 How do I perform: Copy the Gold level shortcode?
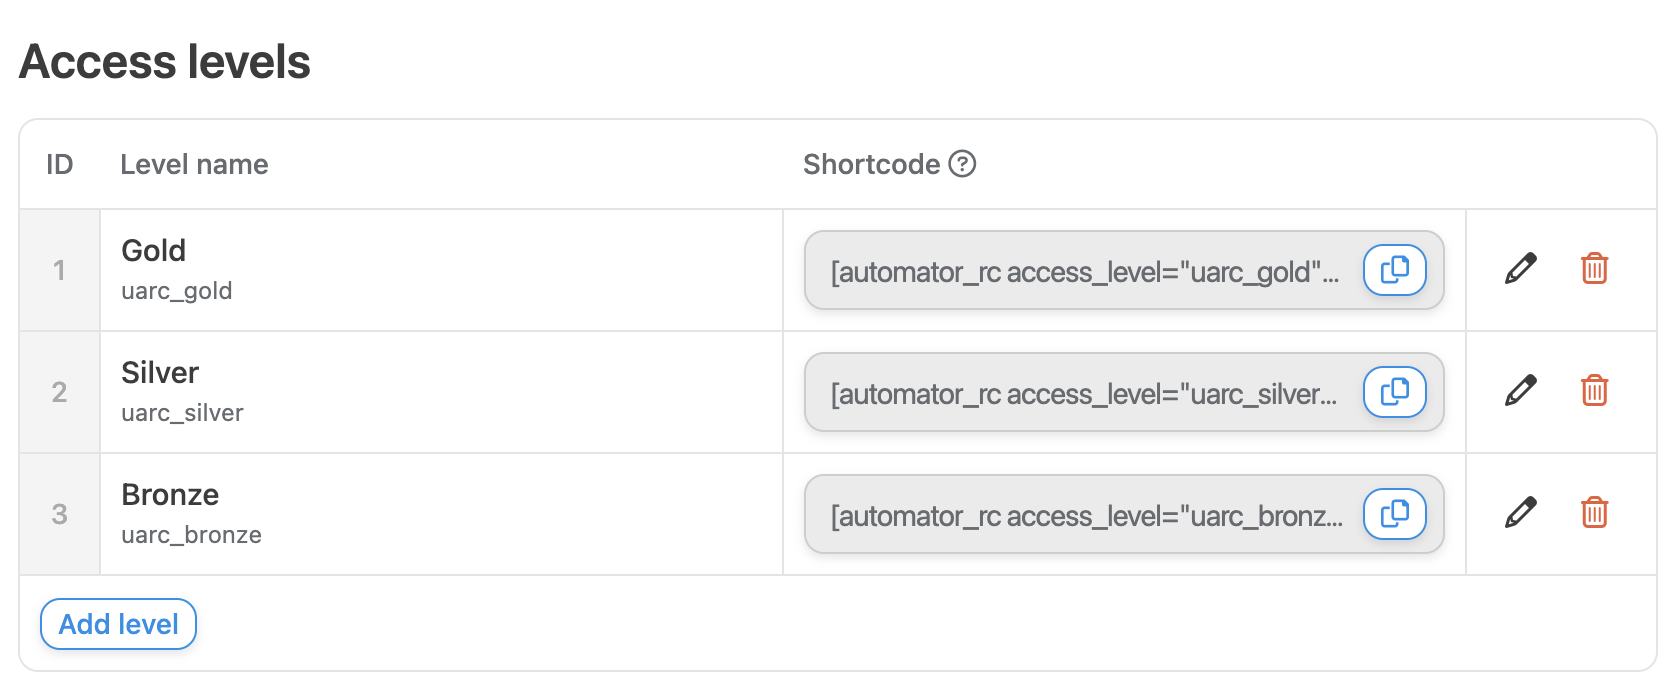(x=1394, y=270)
